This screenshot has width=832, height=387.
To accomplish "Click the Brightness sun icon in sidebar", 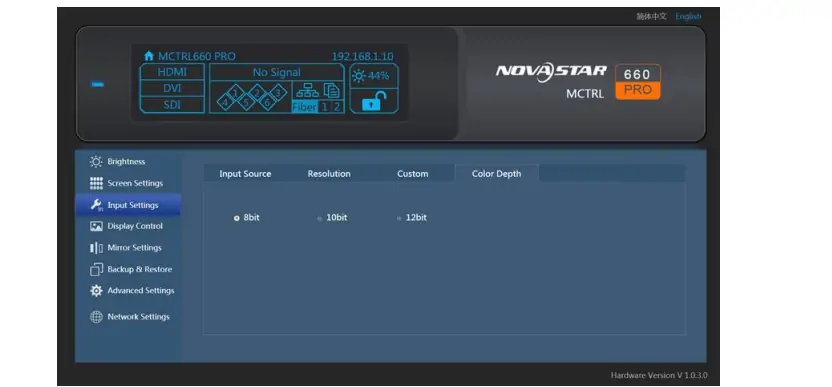I will tap(96, 161).
